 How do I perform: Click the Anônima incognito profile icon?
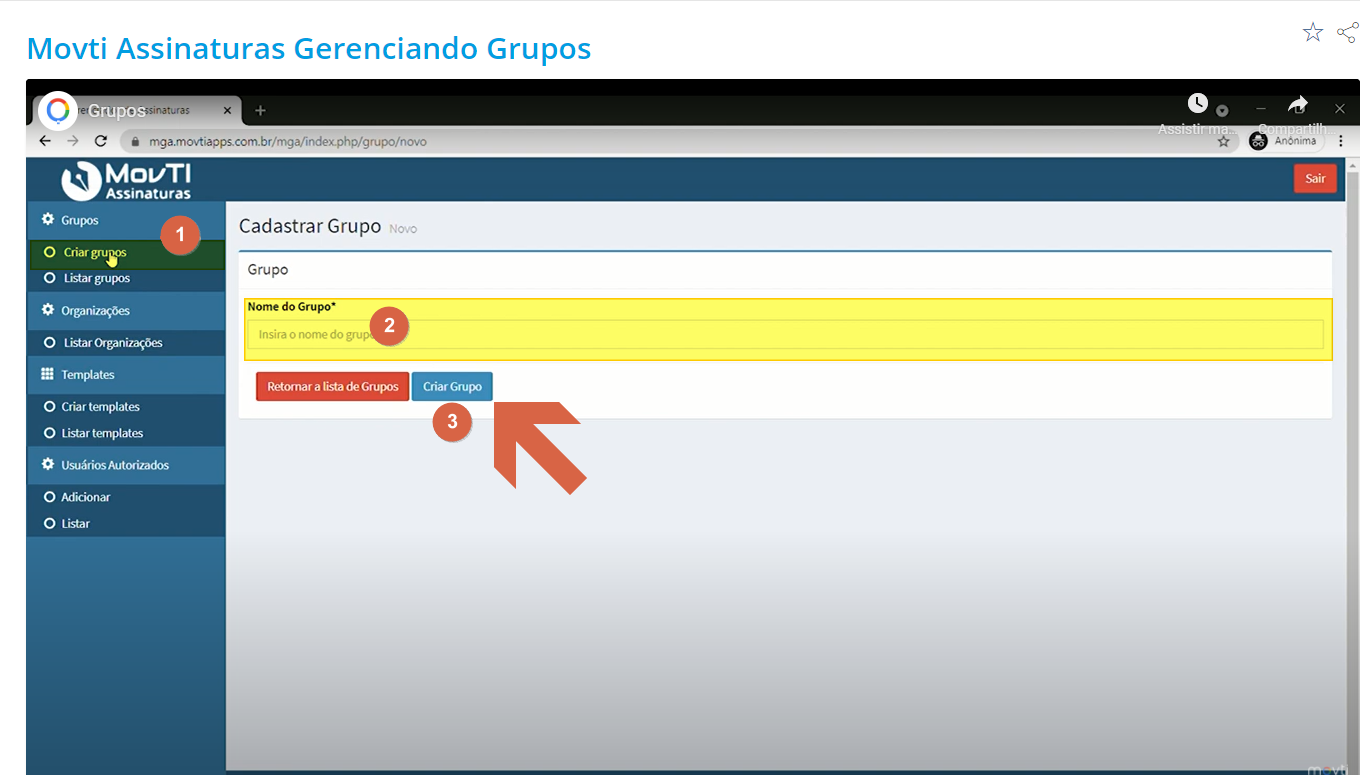[1258, 141]
